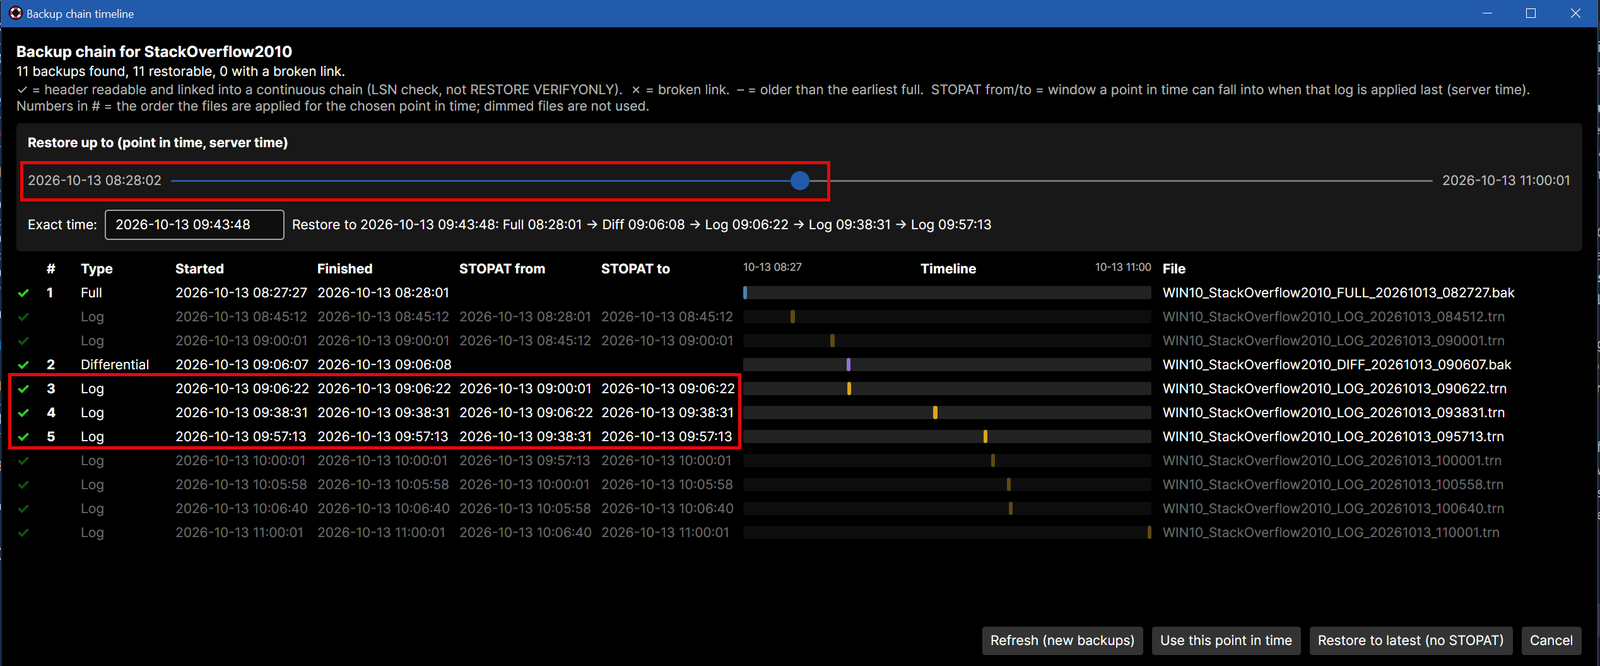1600x666 pixels.
Task: Click the restore sequence summary text
Action: (641, 225)
